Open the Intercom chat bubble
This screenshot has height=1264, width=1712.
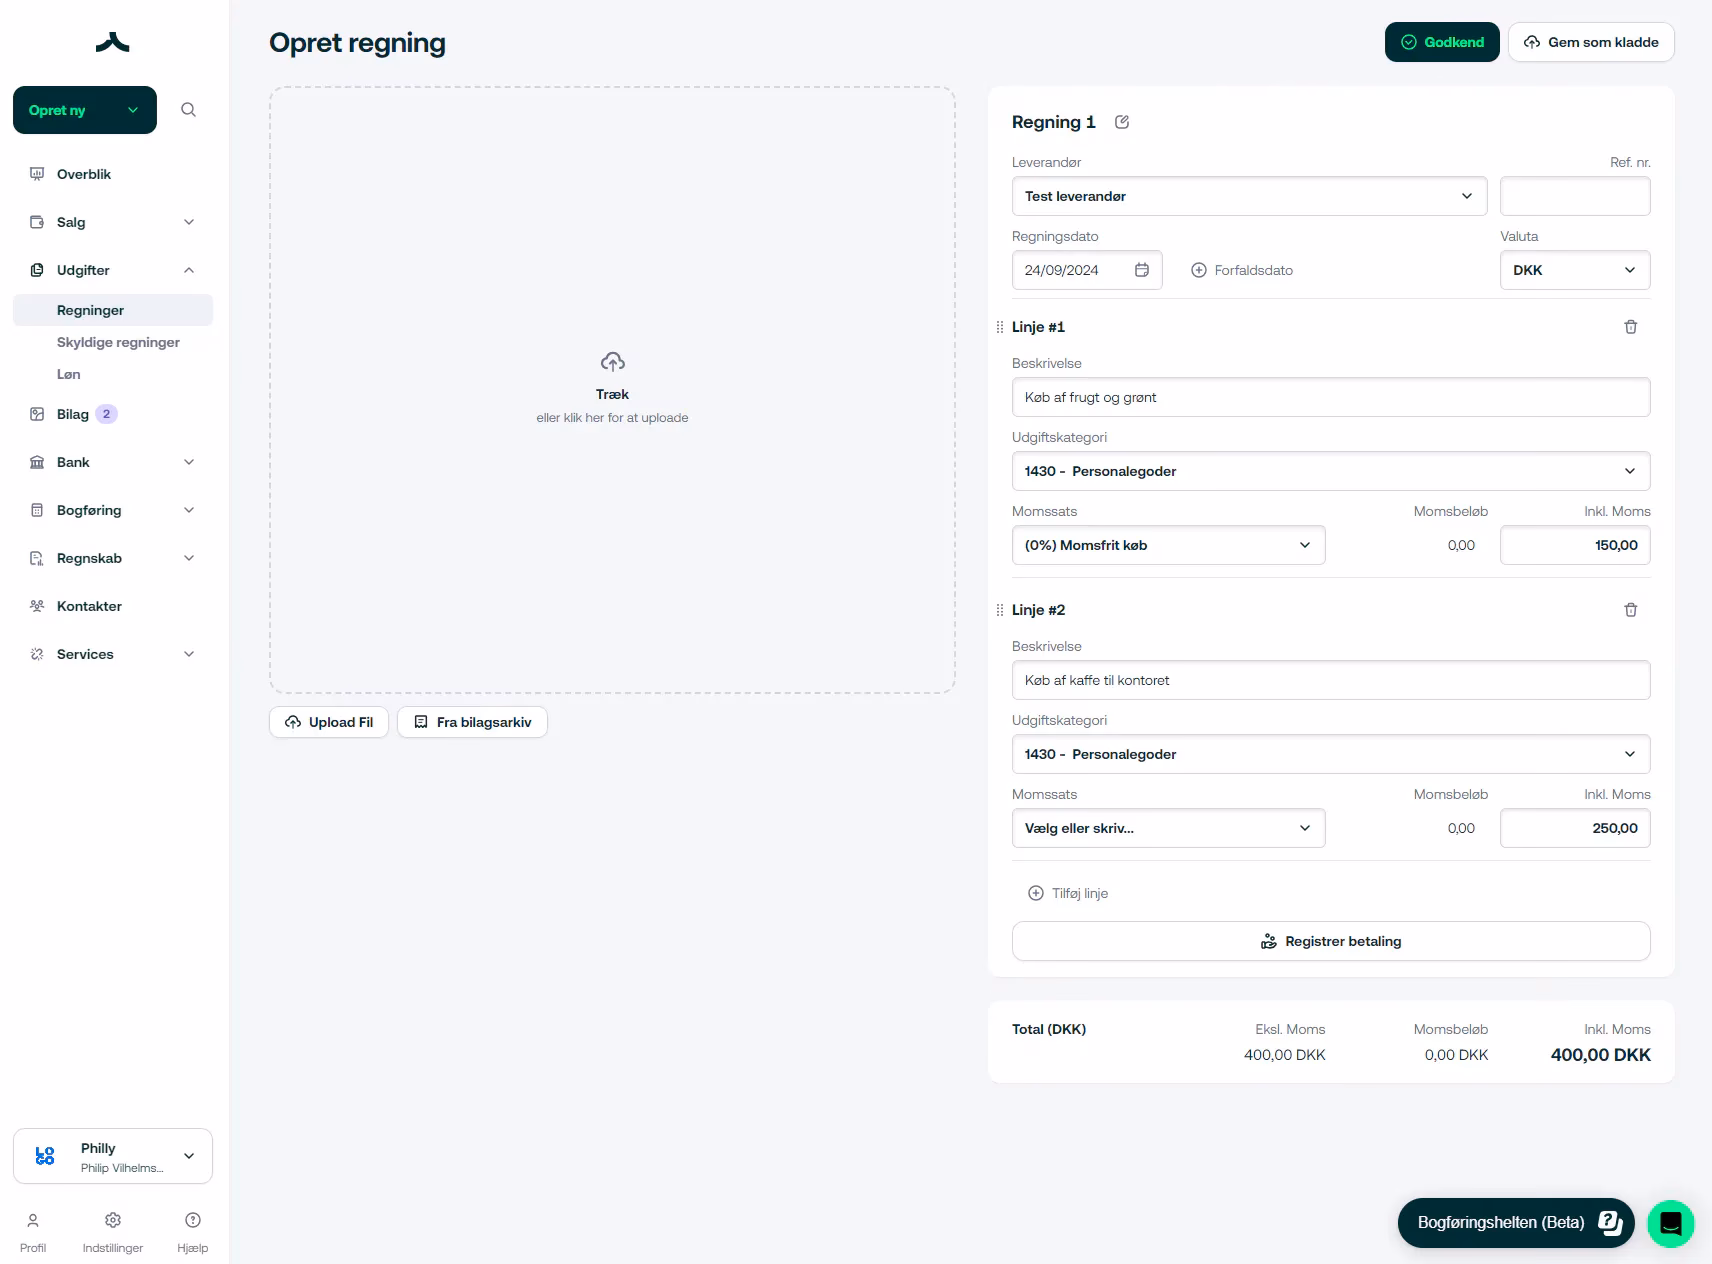pyautogui.click(x=1670, y=1223)
